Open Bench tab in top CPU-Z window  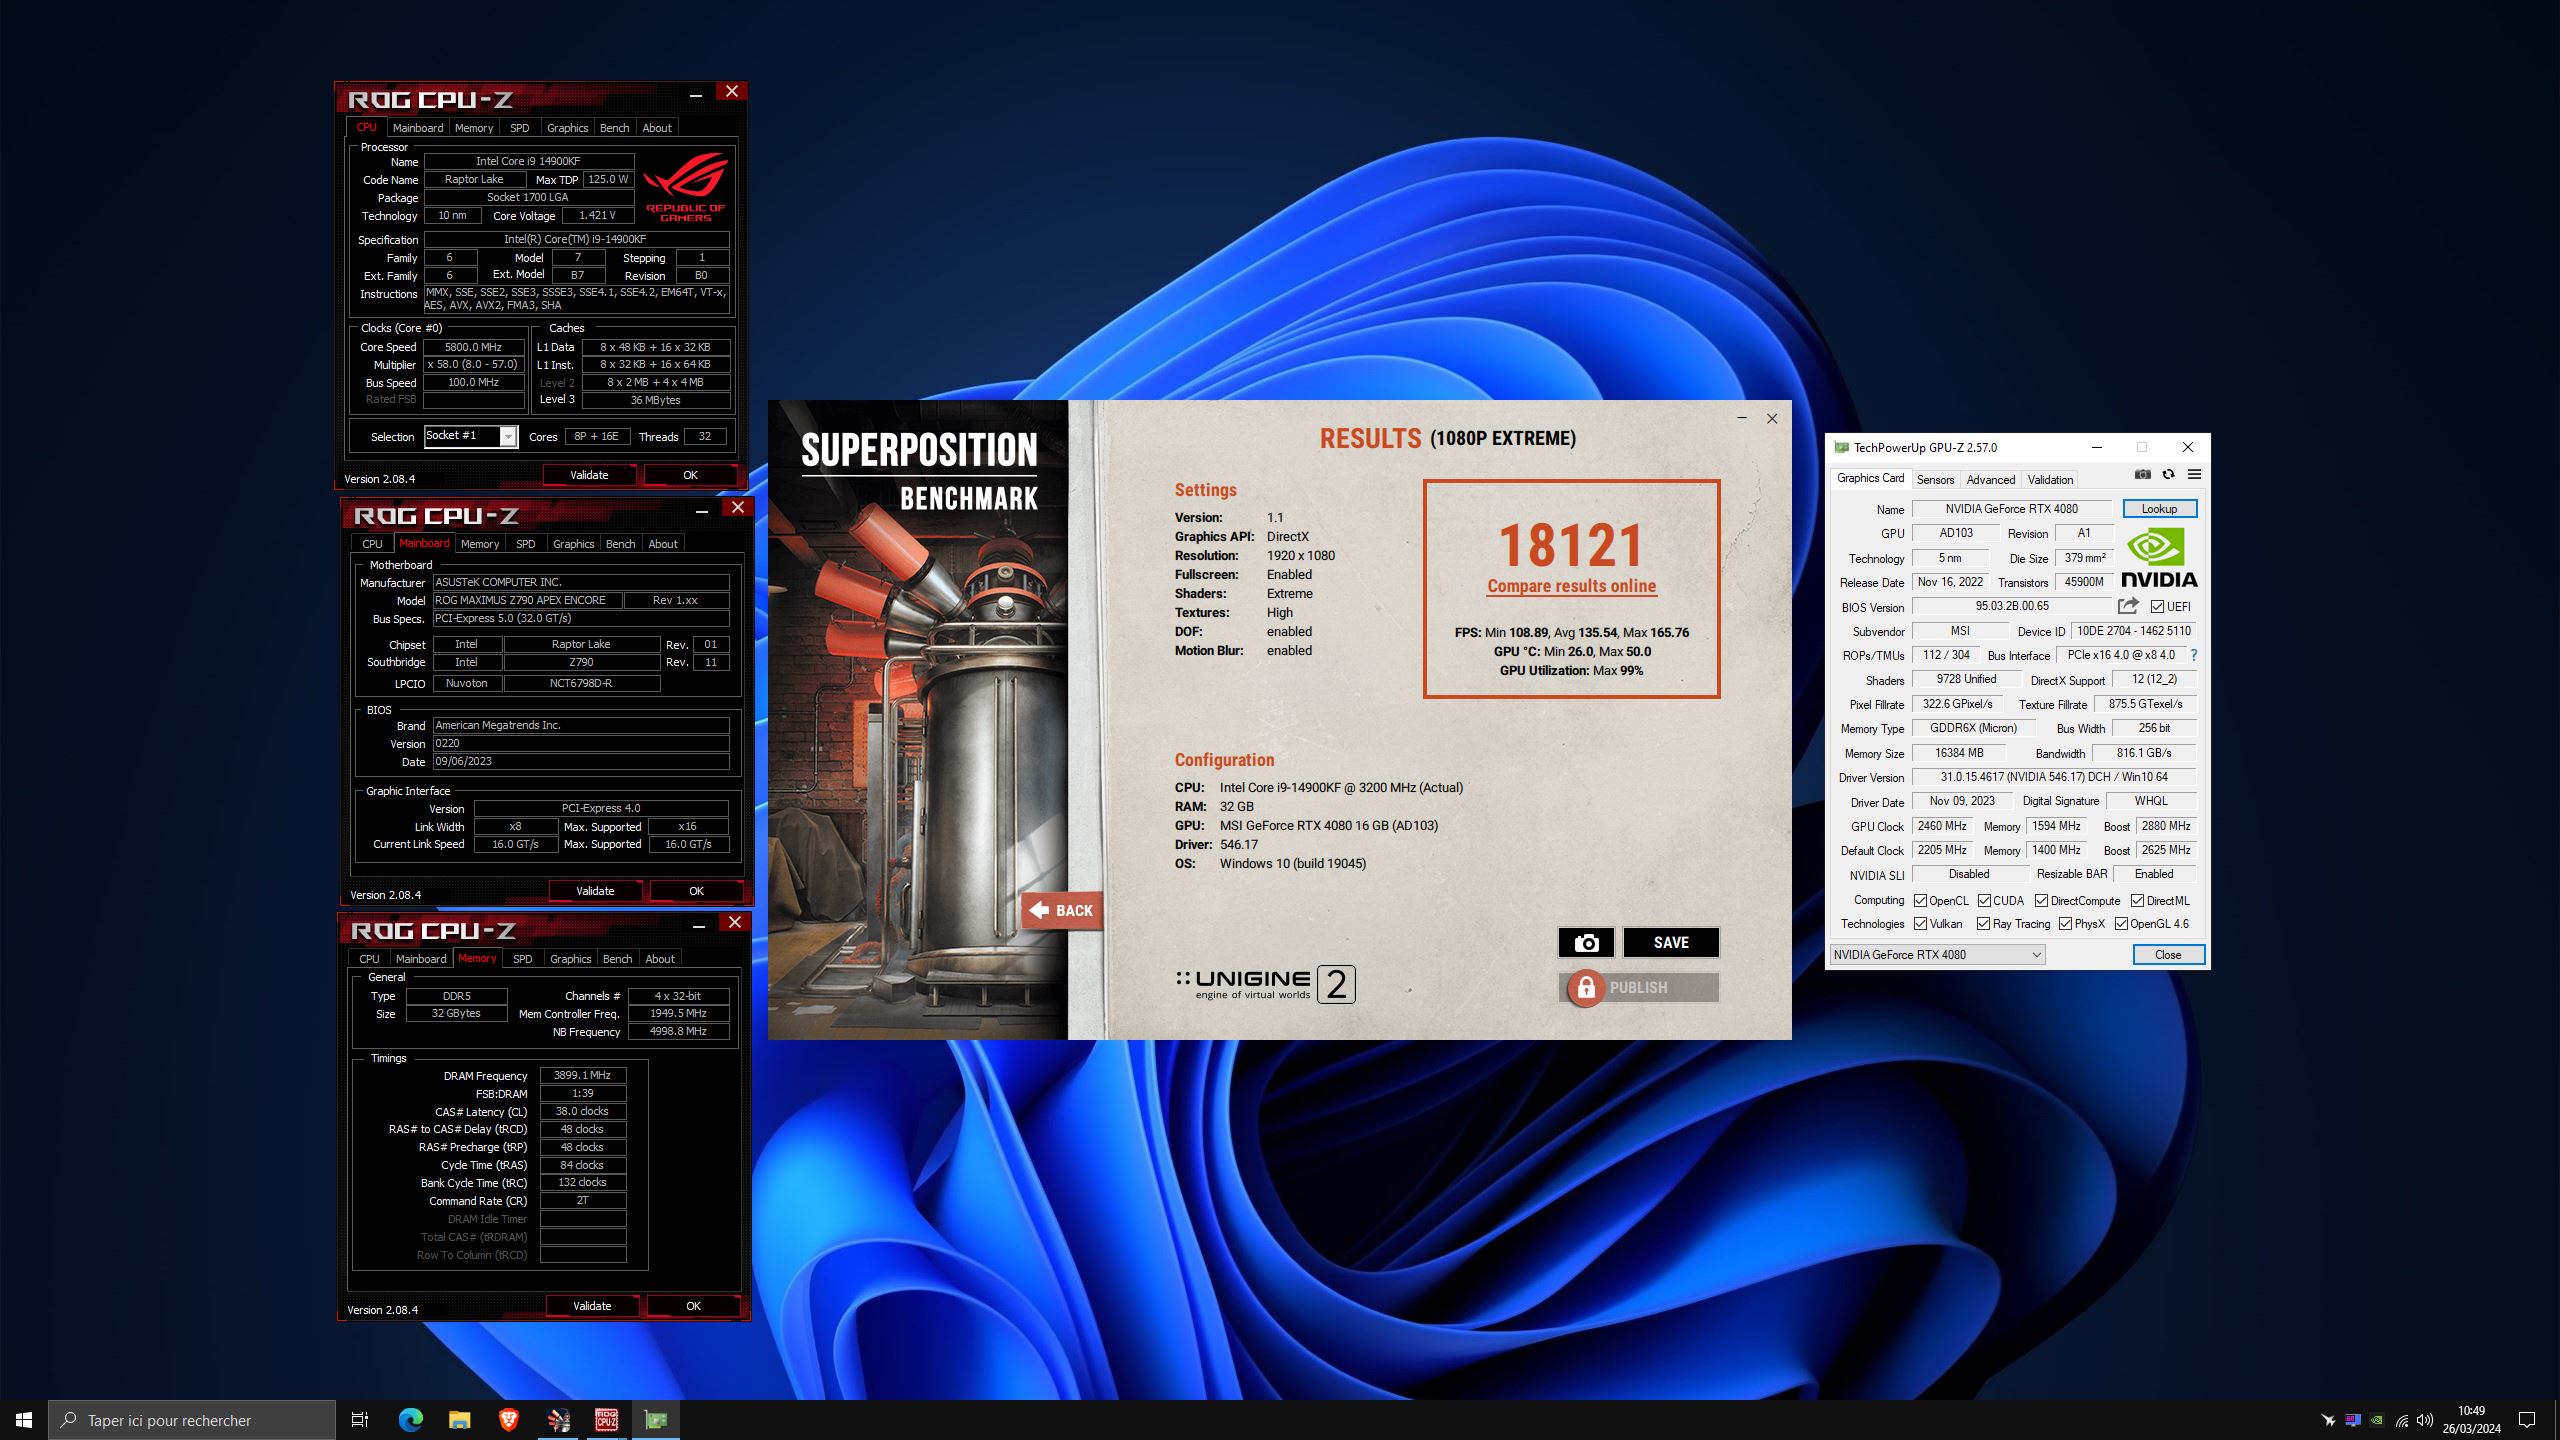point(614,128)
